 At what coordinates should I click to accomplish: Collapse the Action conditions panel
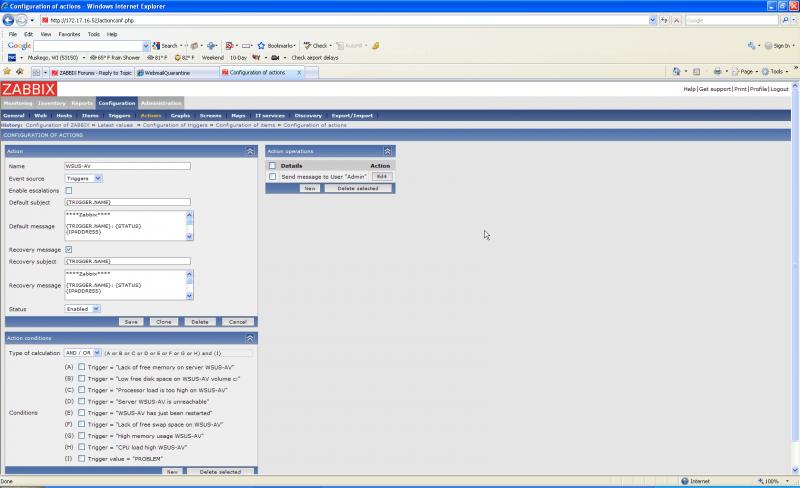pyautogui.click(x=250, y=338)
